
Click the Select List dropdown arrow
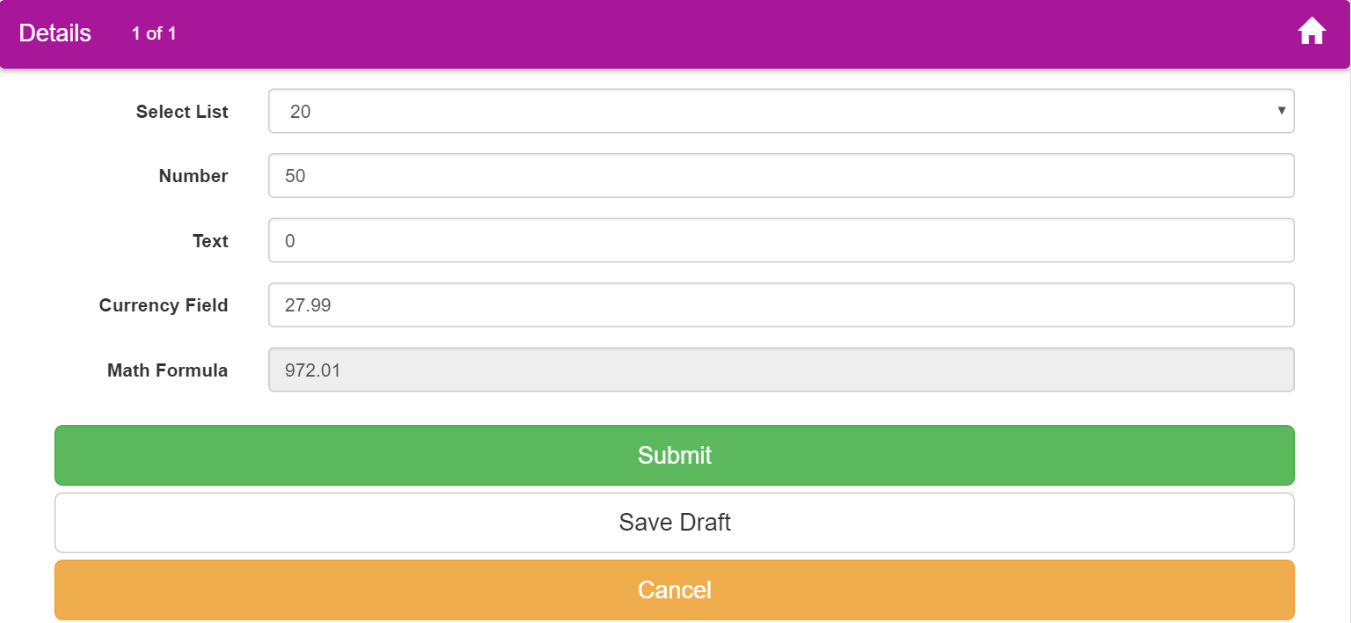(x=1281, y=111)
